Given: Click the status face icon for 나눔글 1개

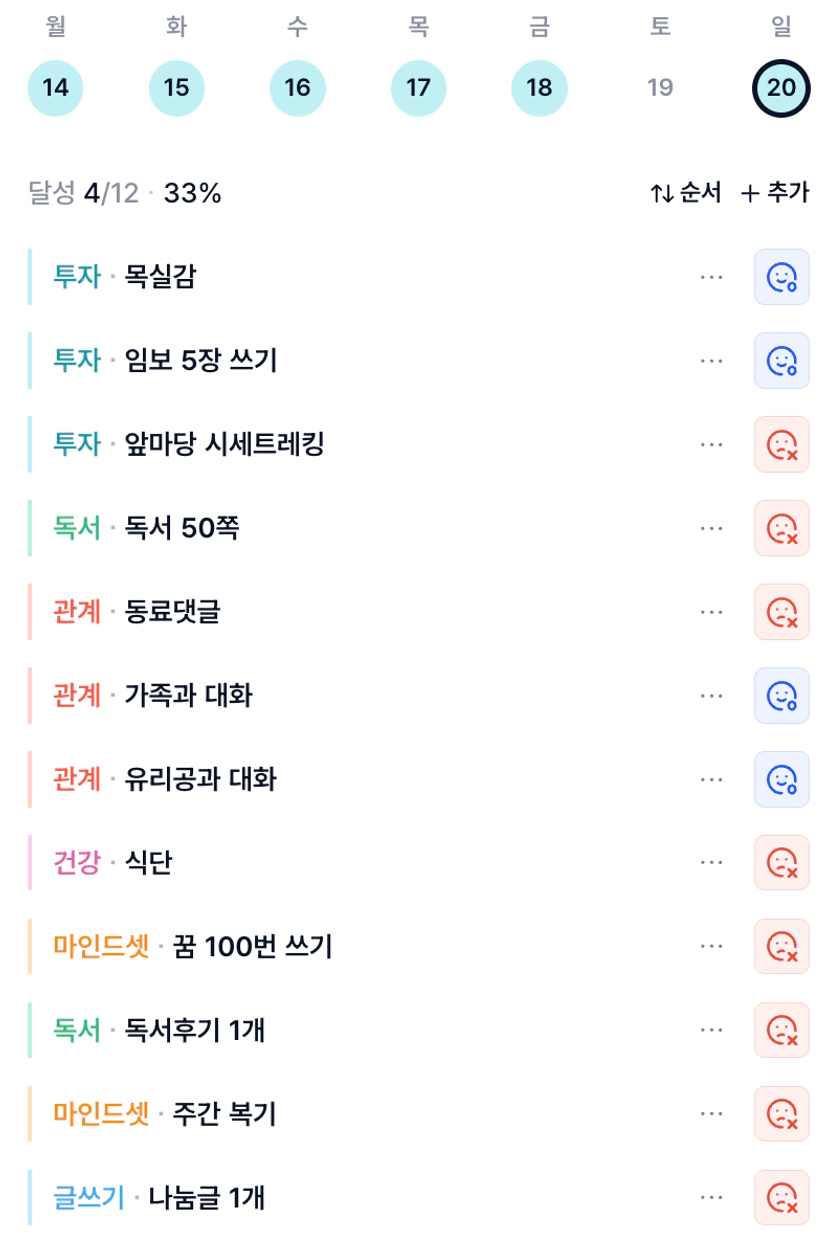Looking at the screenshot, I should [781, 1197].
